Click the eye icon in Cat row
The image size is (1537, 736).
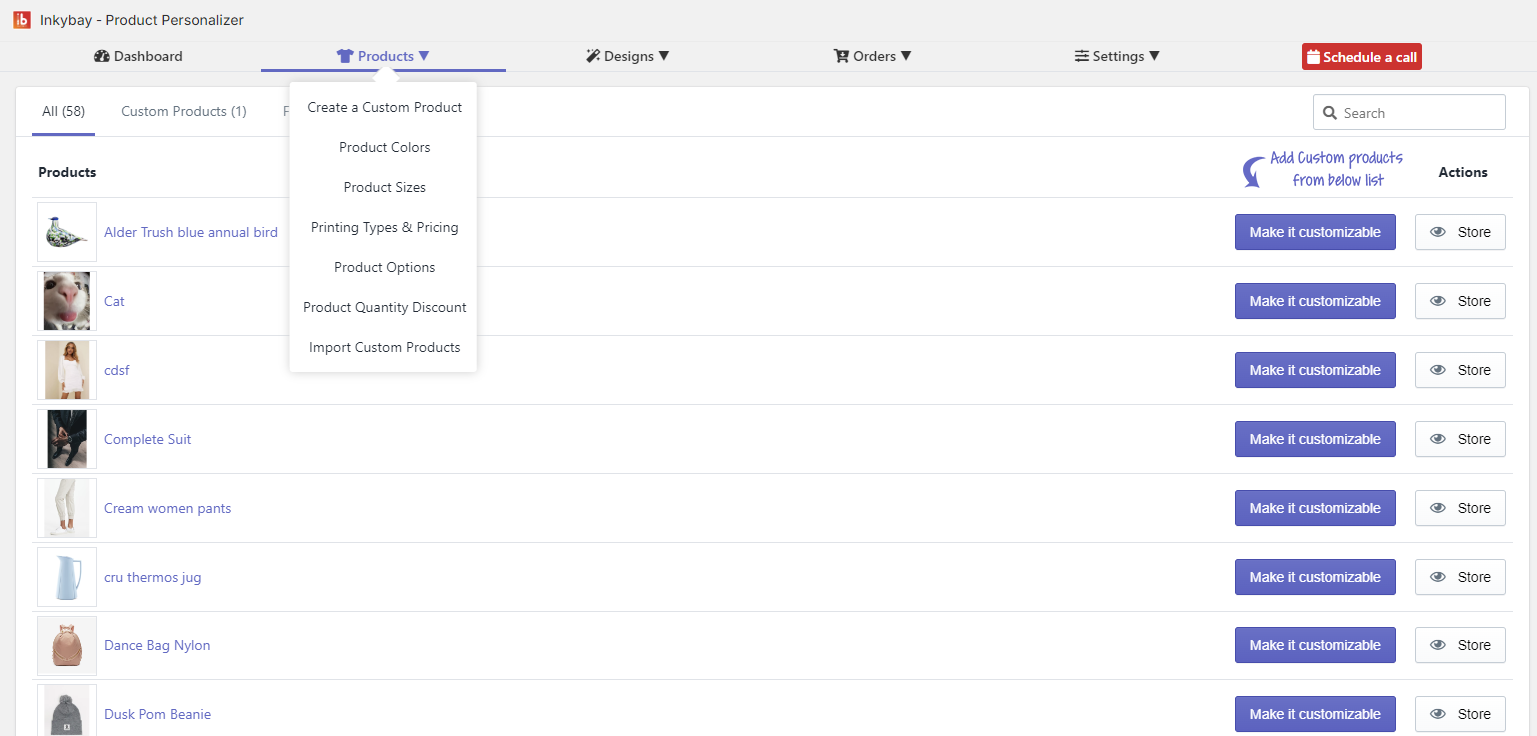click(1438, 301)
